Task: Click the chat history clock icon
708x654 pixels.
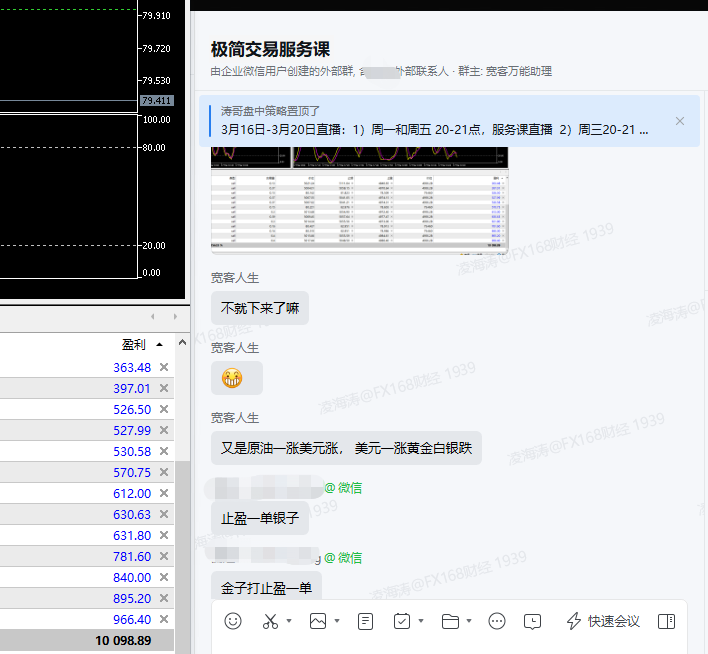Action: 533,621
